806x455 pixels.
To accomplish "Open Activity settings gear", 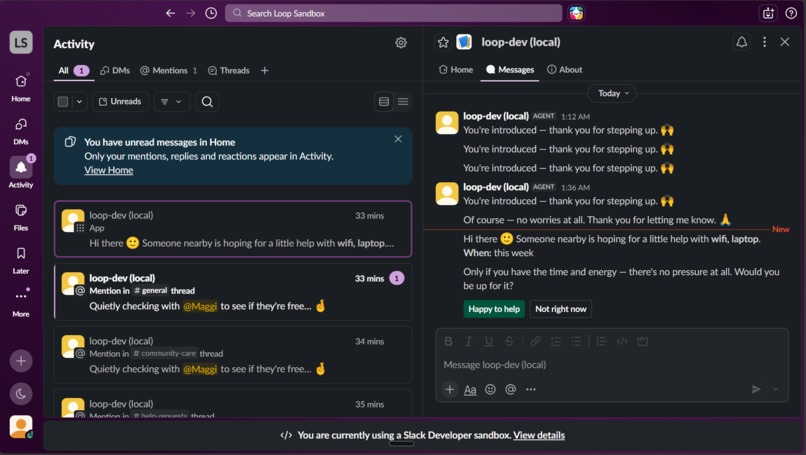I will click(x=401, y=43).
